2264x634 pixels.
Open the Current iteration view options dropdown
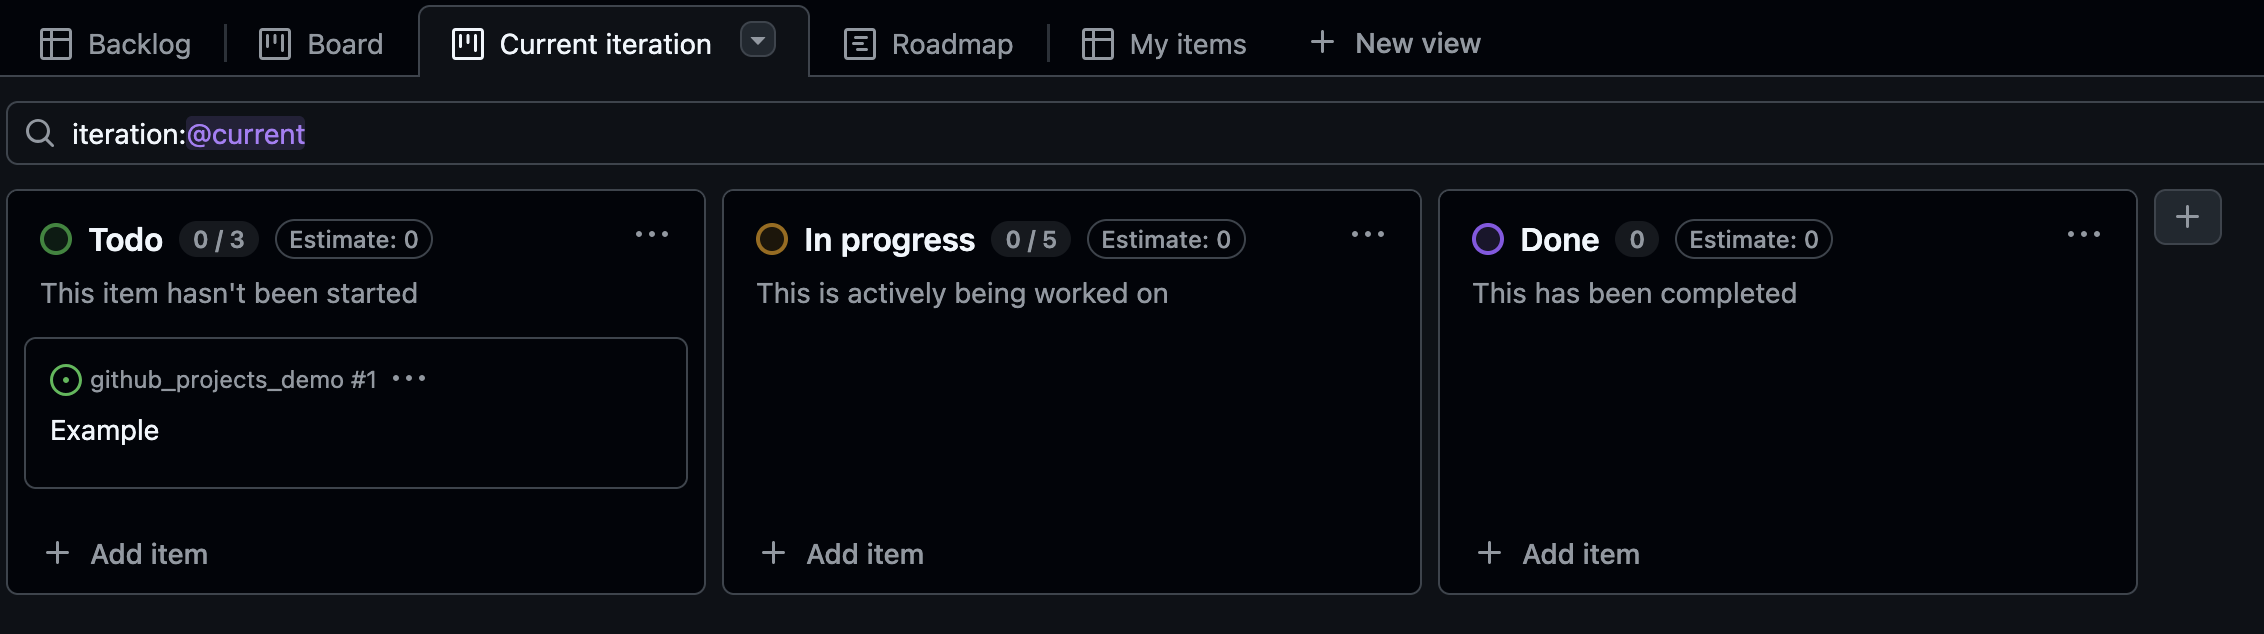click(757, 41)
